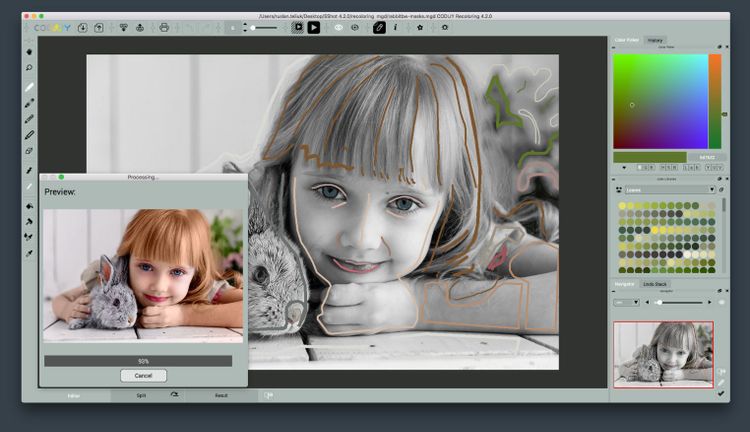Switch to the Result view tab
750x432 pixels.
point(221,396)
